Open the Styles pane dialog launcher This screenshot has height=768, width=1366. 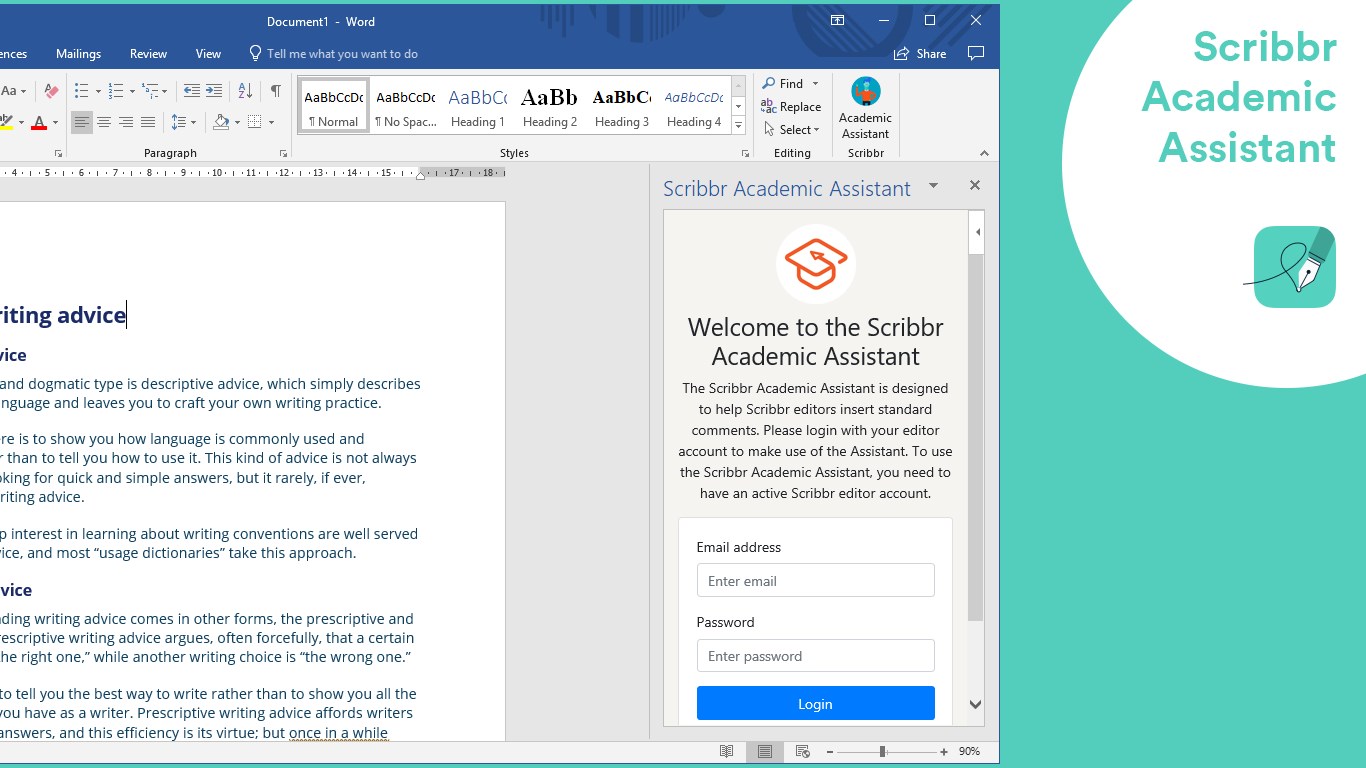(745, 153)
